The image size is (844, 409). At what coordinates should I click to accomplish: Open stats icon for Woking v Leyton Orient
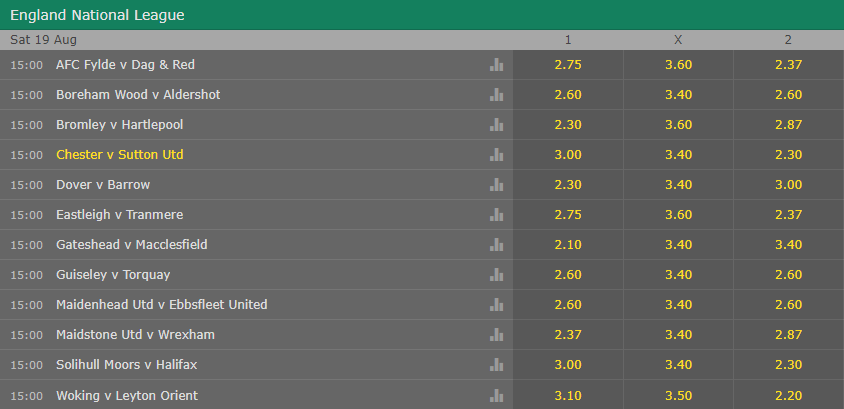[496, 396]
